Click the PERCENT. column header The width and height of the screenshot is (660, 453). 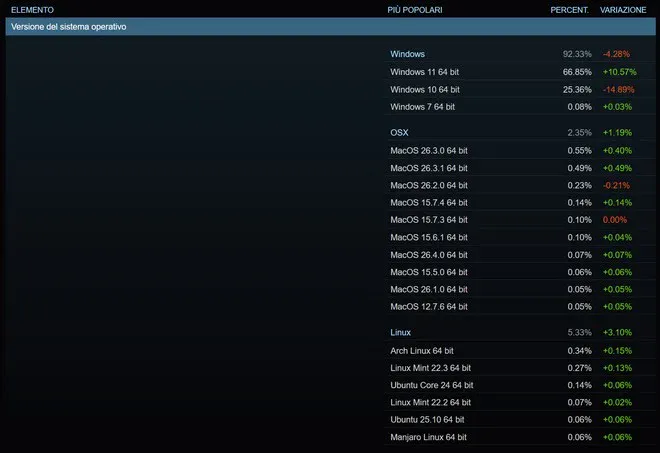[569, 10]
